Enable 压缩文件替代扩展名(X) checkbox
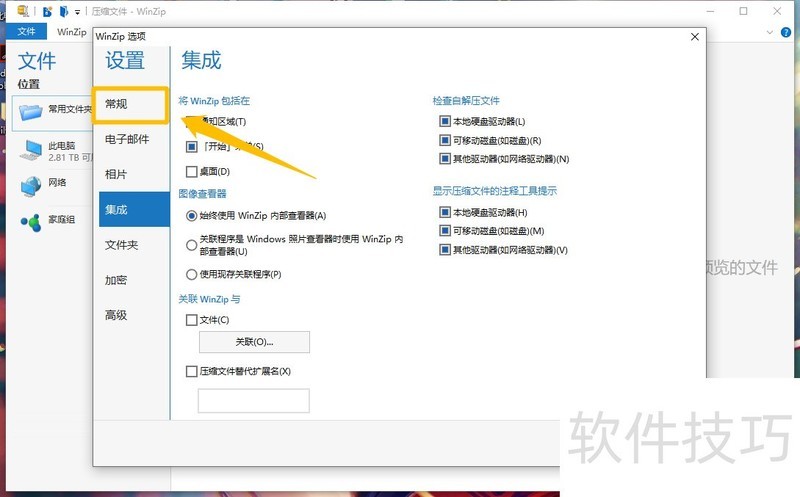This screenshot has width=800, height=497. (x=191, y=371)
